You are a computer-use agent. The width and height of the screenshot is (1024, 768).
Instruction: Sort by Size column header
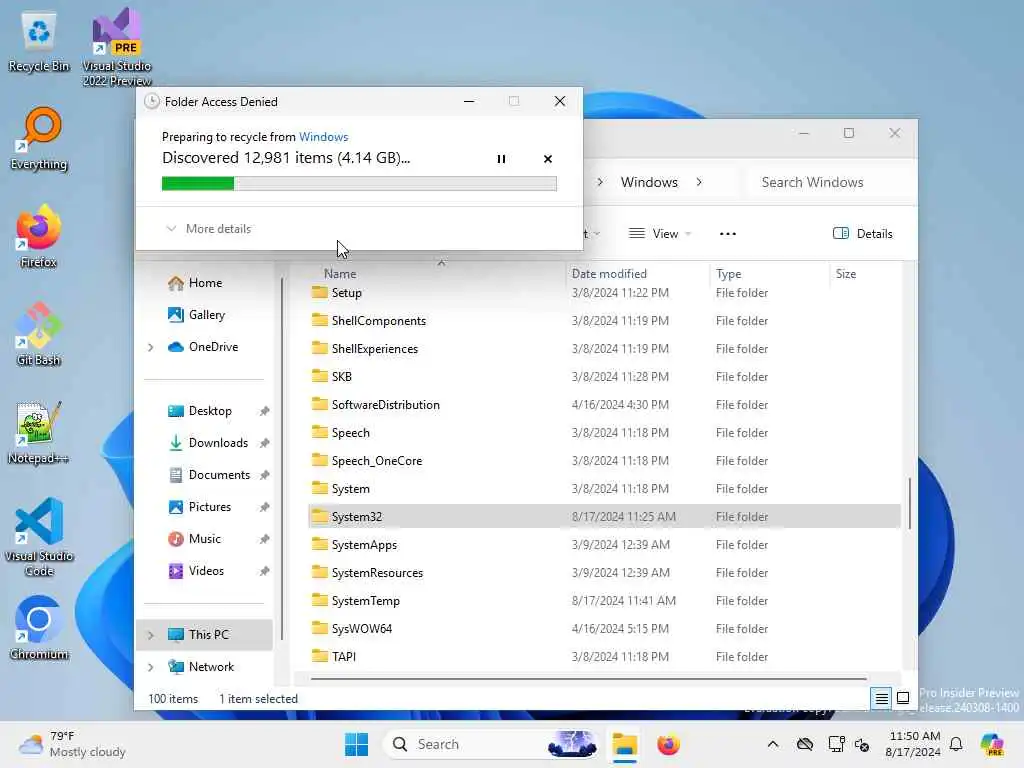[846, 274]
